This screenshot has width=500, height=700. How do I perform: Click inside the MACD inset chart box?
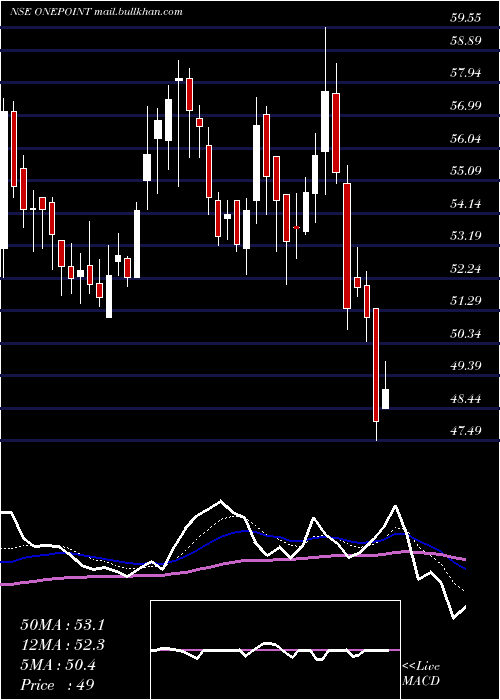click(275, 650)
